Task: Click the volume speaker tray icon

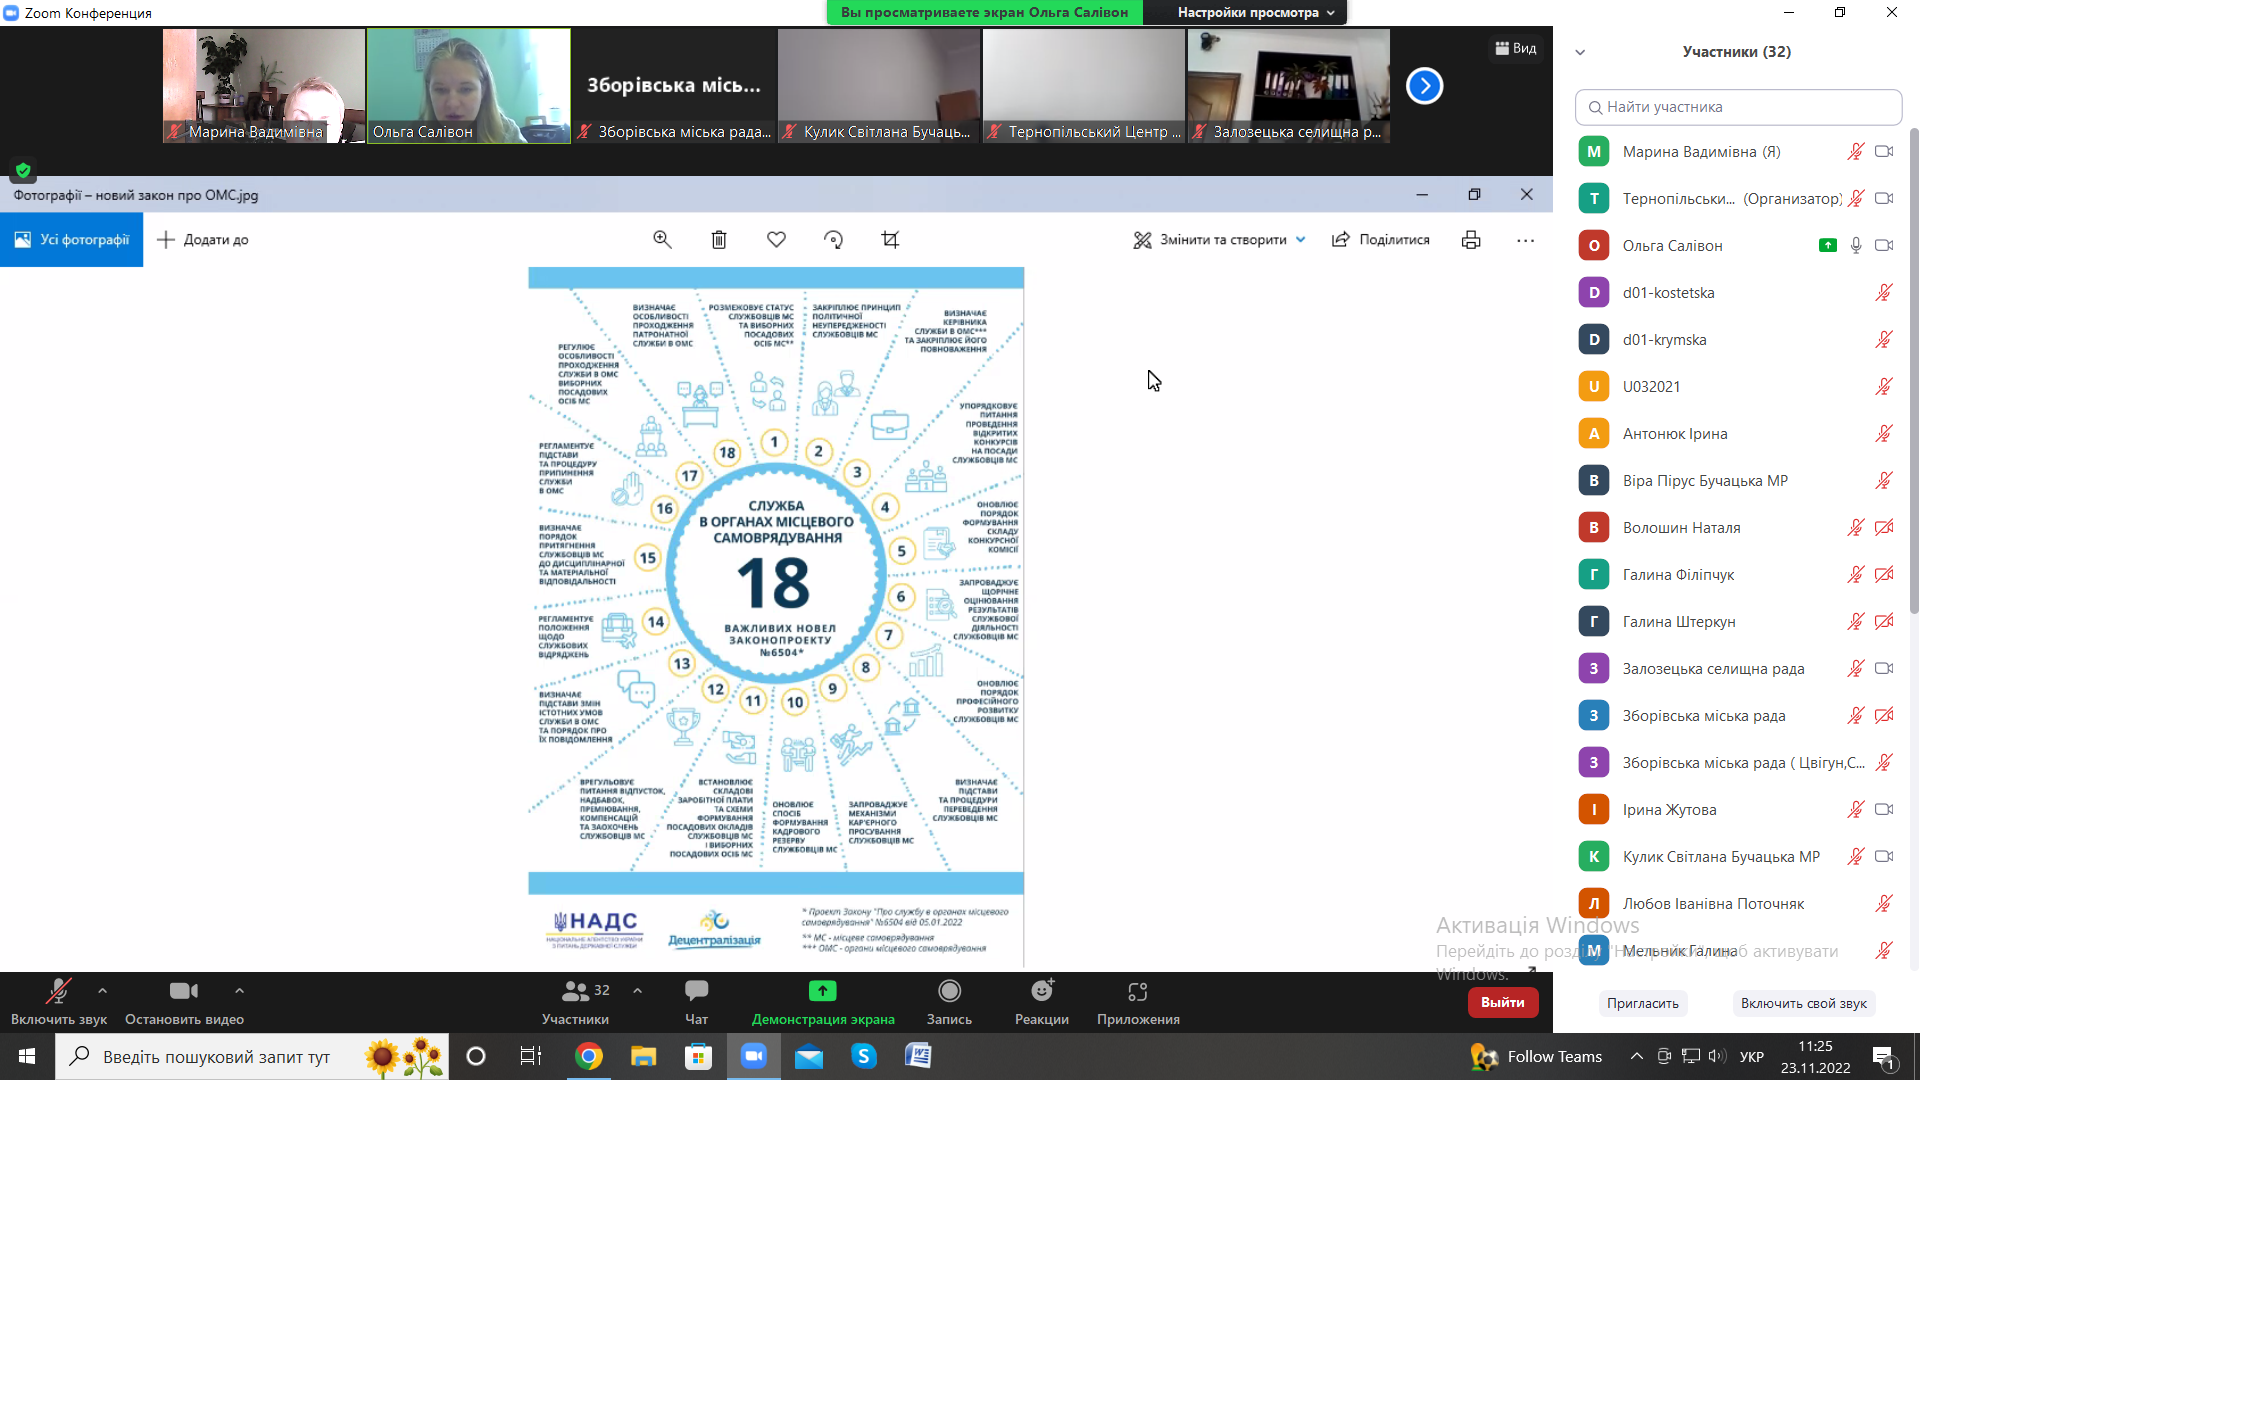Action: pyautogui.click(x=1717, y=1056)
